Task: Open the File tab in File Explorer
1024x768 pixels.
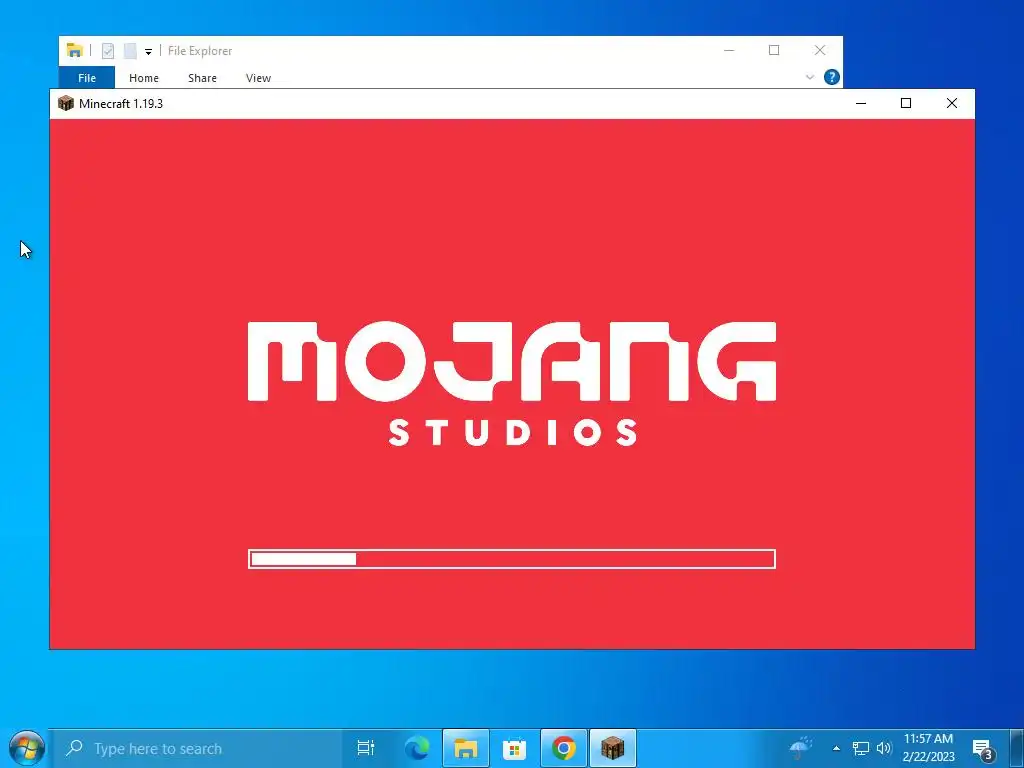Action: coord(87,78)
